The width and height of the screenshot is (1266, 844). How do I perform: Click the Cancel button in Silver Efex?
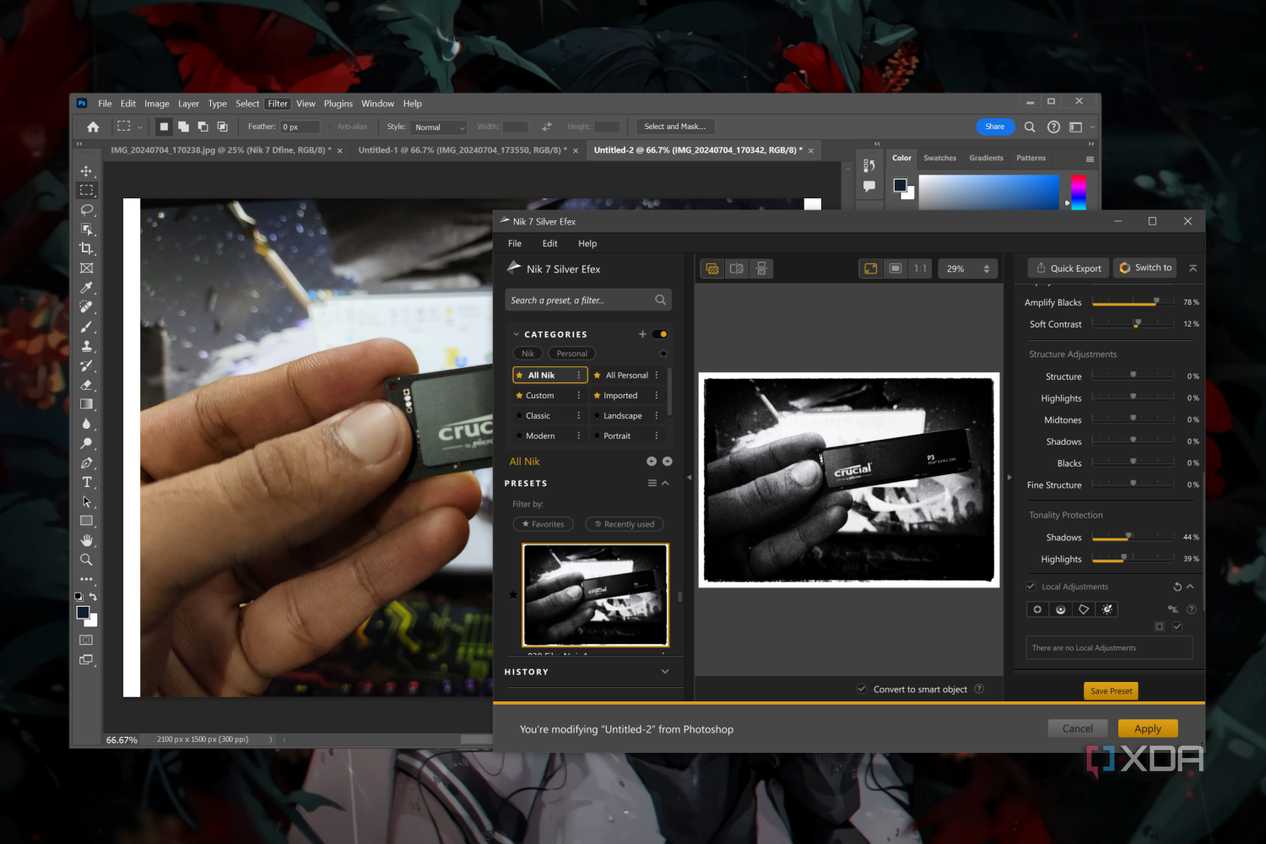pyautogui.click(x=1077, y=728)
